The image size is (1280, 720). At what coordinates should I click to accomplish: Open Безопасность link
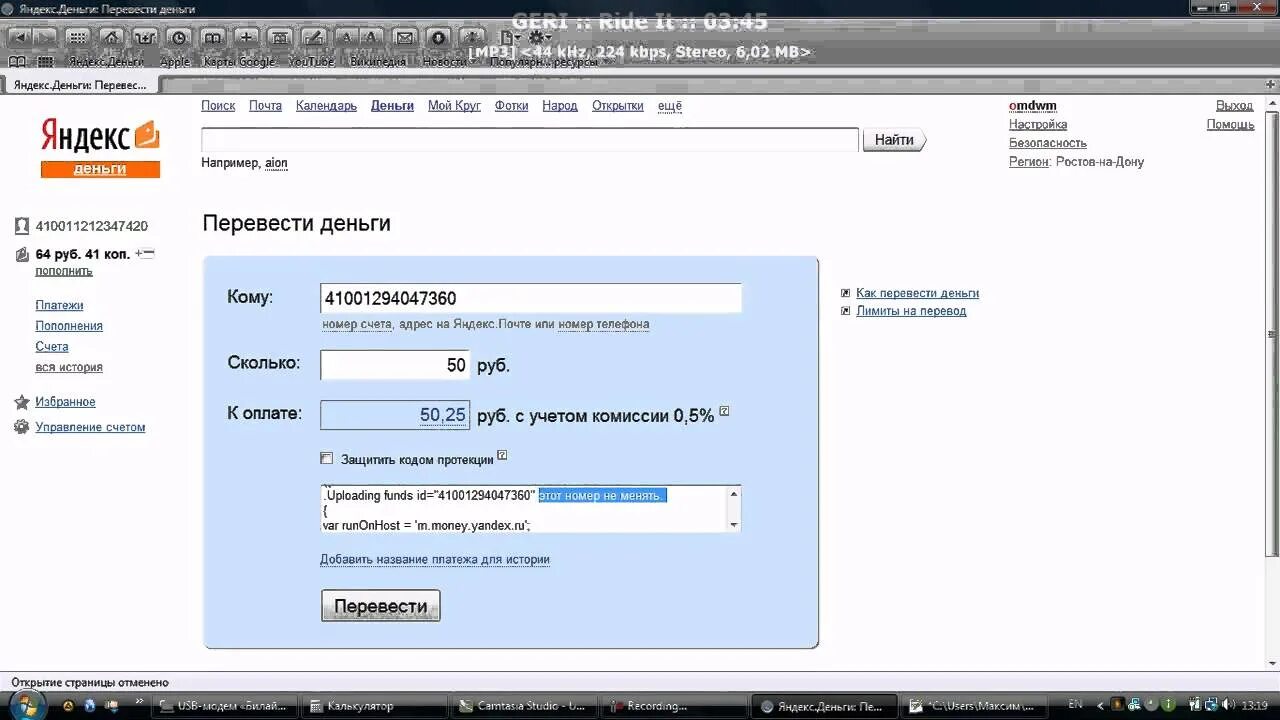click(1048, 143)
